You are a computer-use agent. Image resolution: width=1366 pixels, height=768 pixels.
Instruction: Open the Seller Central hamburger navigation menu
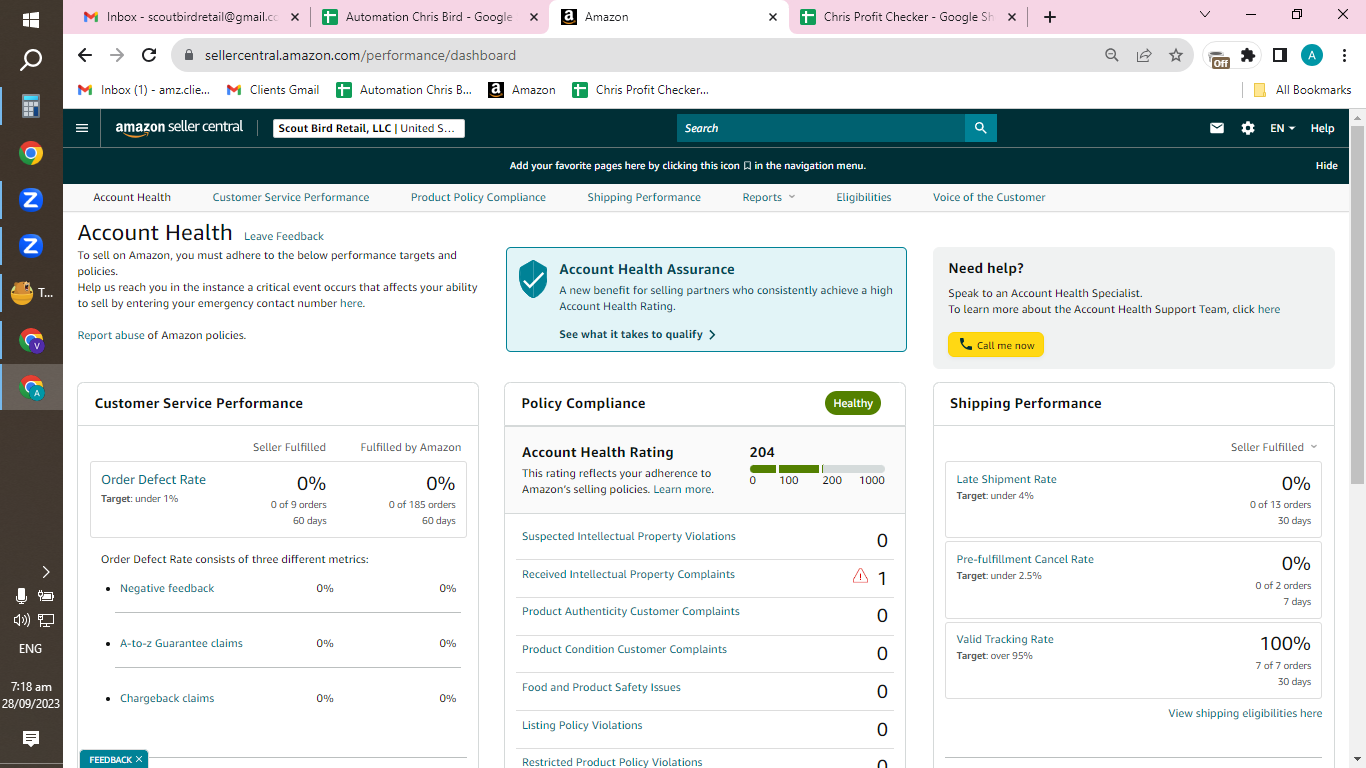82,128
